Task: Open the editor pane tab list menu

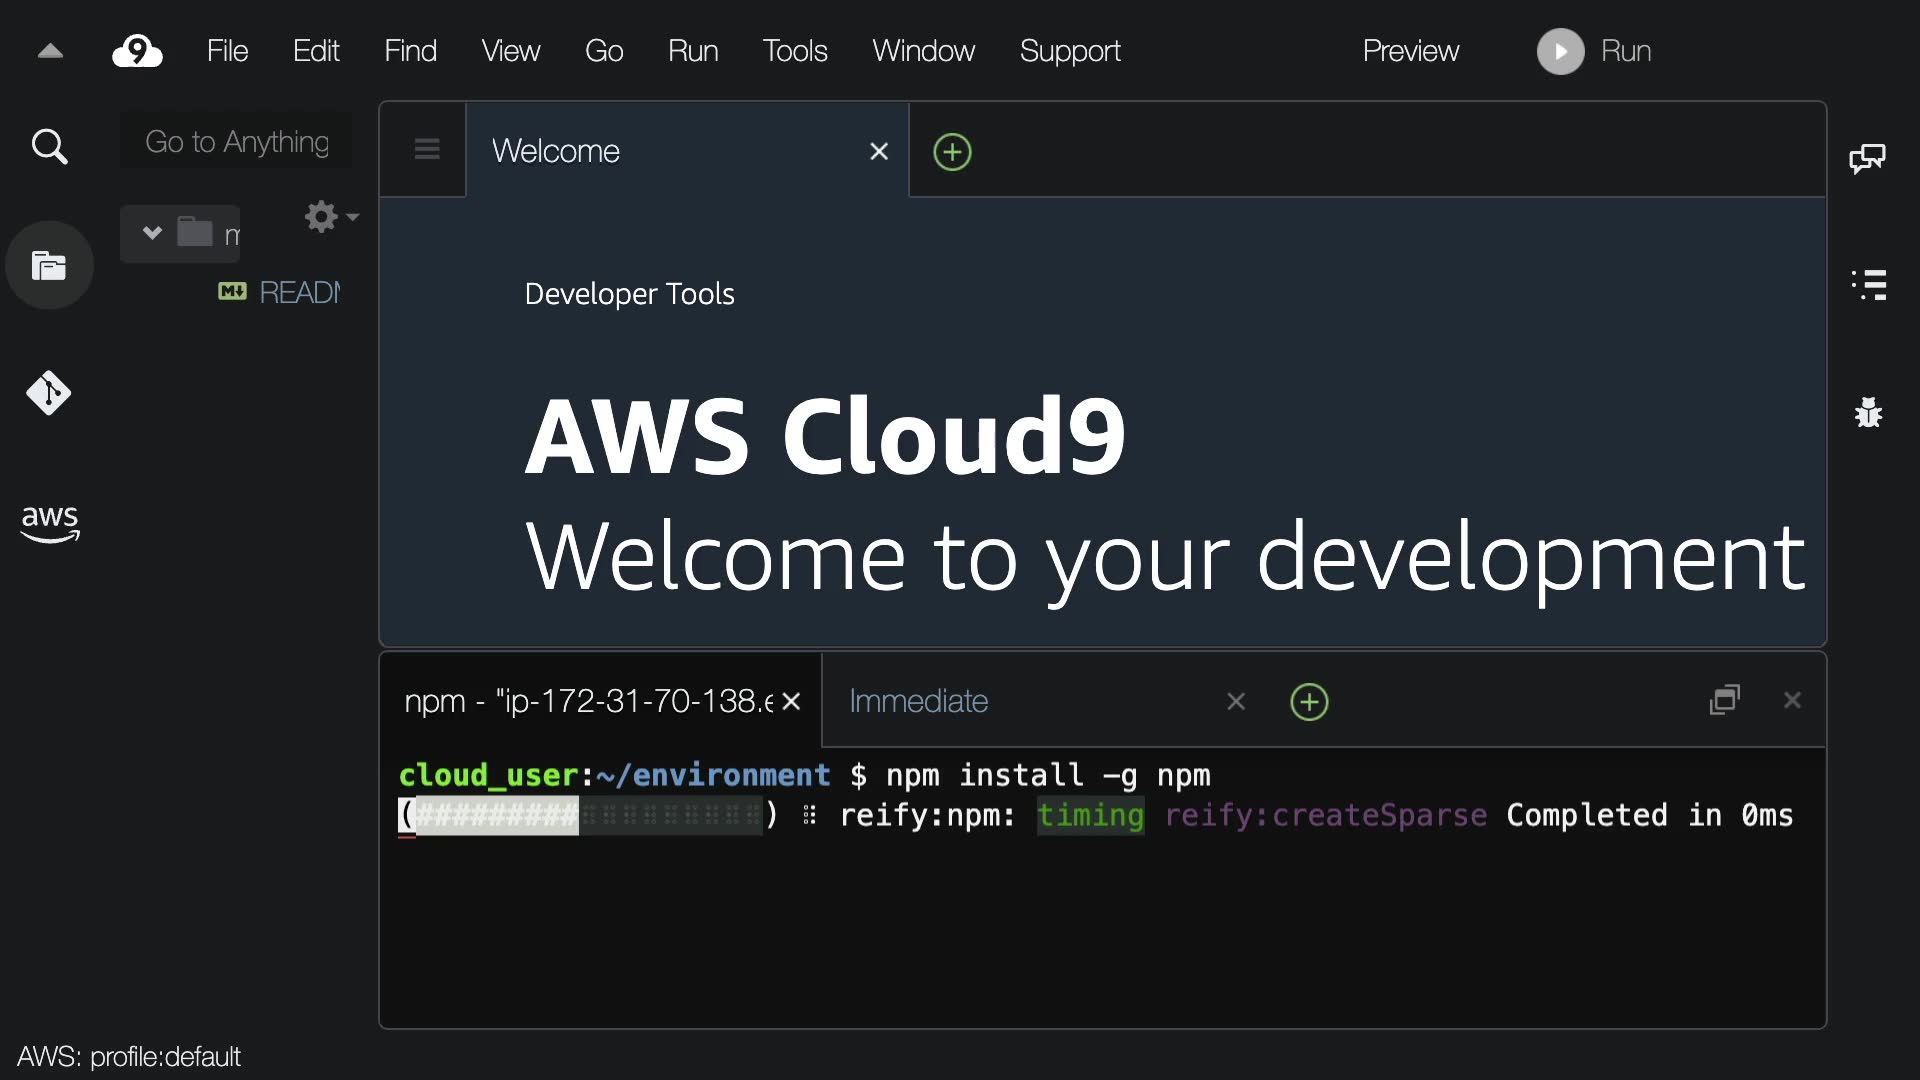Action: (x=427, y=150)
